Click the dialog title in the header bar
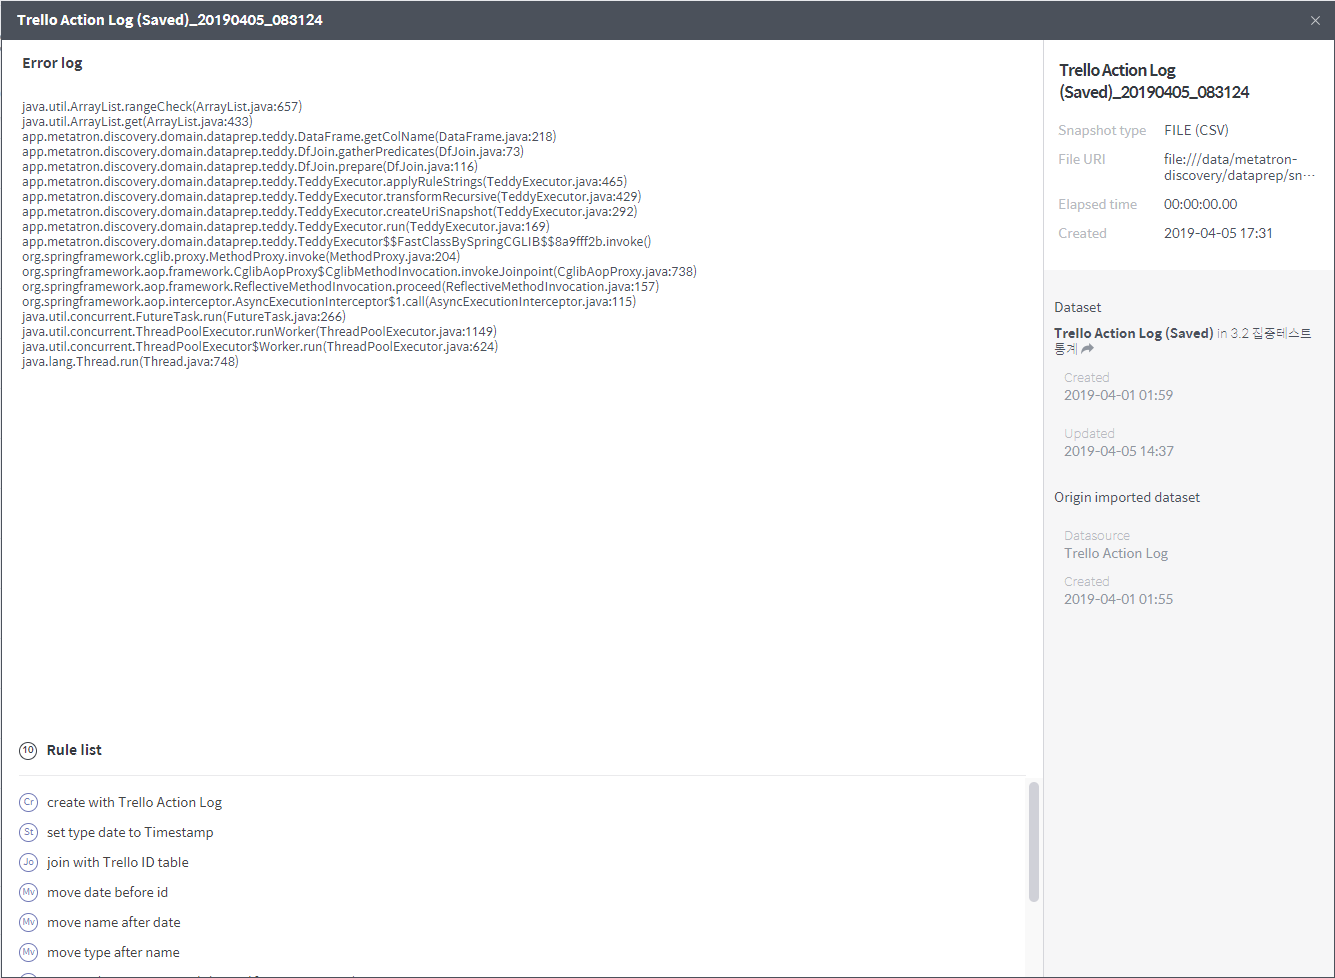This screenshot has height=978, width=1335. click(x=170, y=20)
